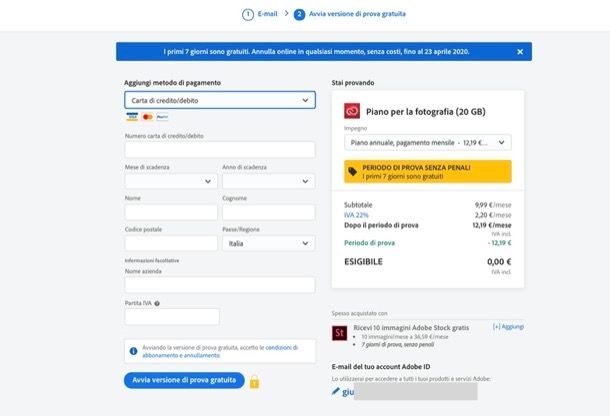The width and height of the screenshot is (610, 416).
Task: Click the Adobe Stock St icon
Action: click(x=339, y=333)
